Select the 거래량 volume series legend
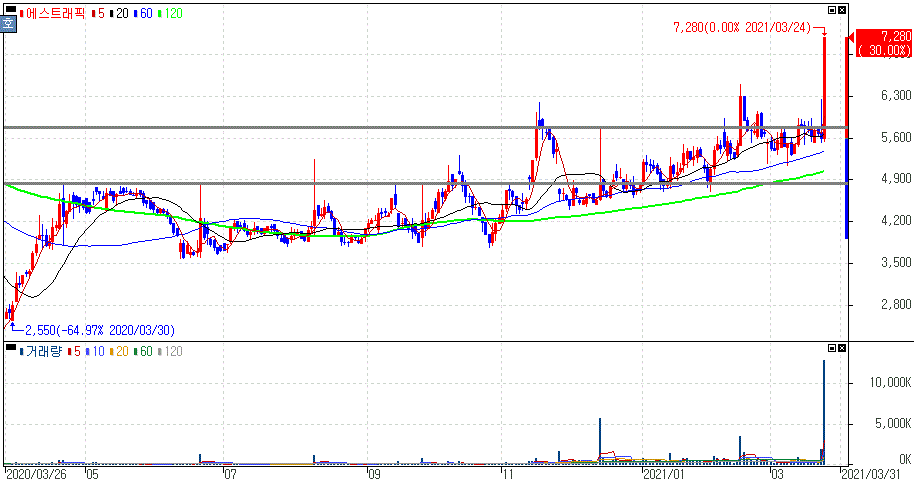This screenshot has height=481, width=914. point(41,352)
